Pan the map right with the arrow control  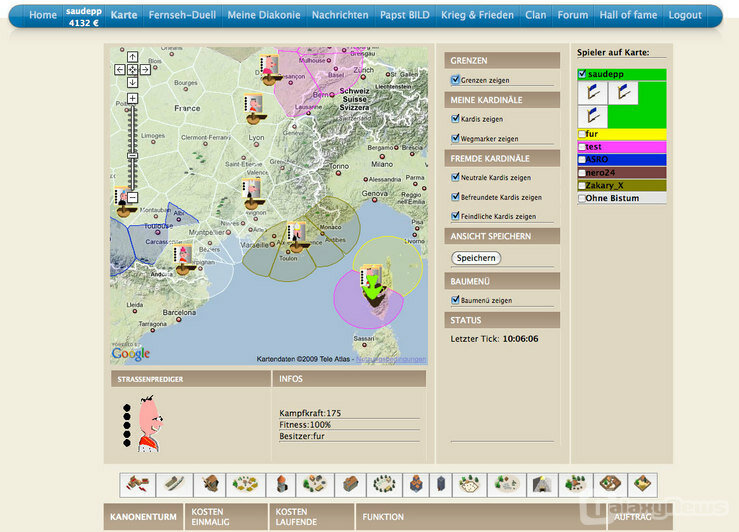pyautogui.click(x=145, y=69)
